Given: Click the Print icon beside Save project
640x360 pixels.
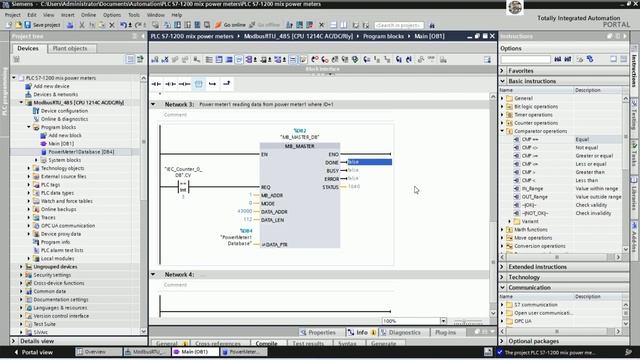Looking at the screenshot, I should [x=70, y=25].
